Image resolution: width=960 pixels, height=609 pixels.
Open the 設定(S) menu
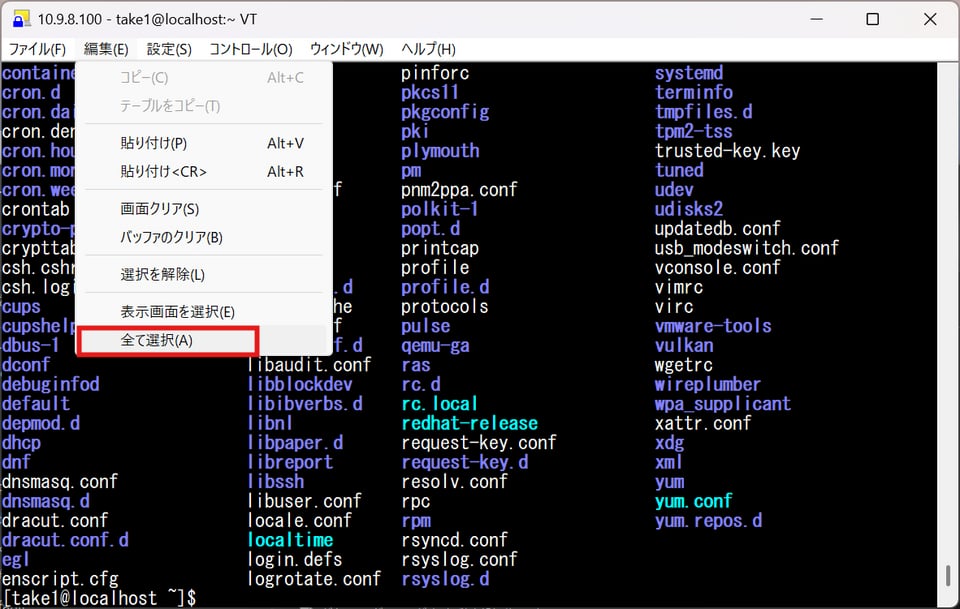[x=169, y=49]
